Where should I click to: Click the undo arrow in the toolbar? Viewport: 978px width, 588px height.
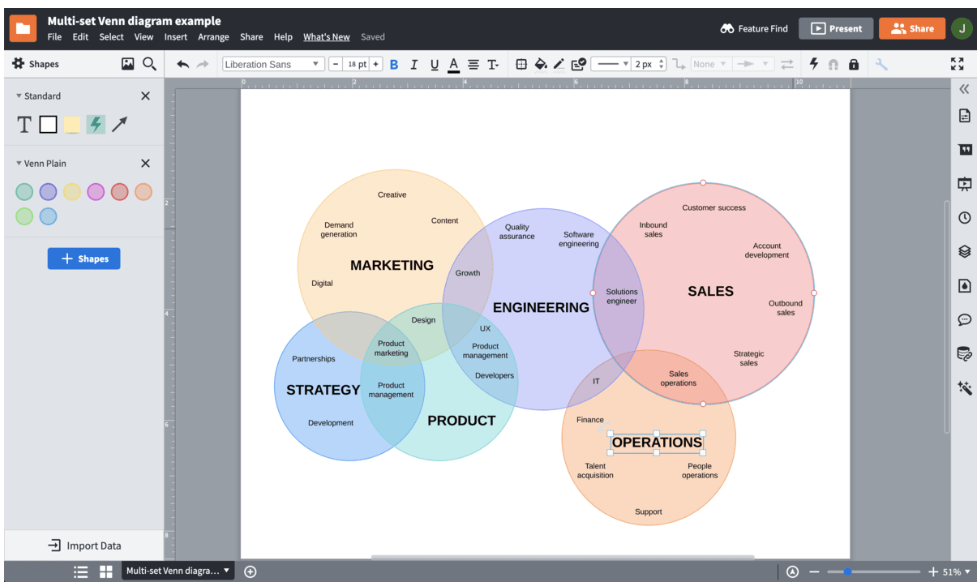click(x=182, y=64)
